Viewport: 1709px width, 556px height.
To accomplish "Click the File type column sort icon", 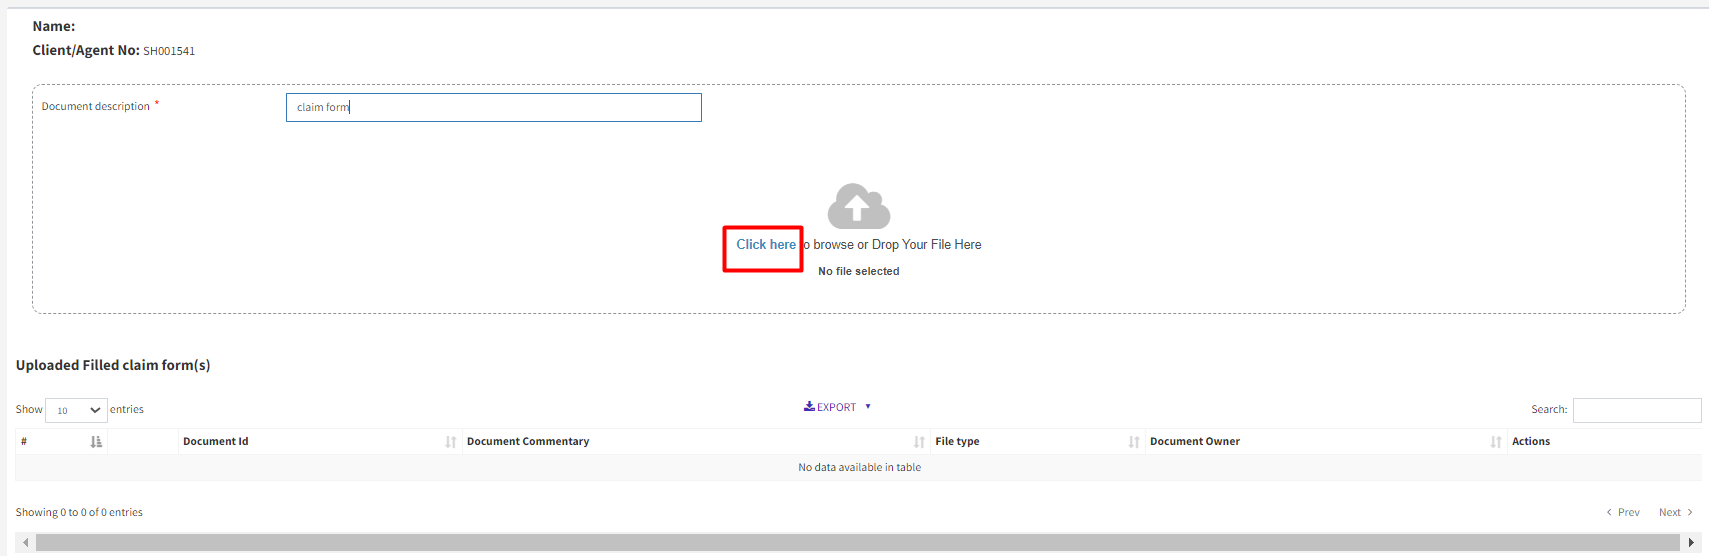I will point(1134,442).
